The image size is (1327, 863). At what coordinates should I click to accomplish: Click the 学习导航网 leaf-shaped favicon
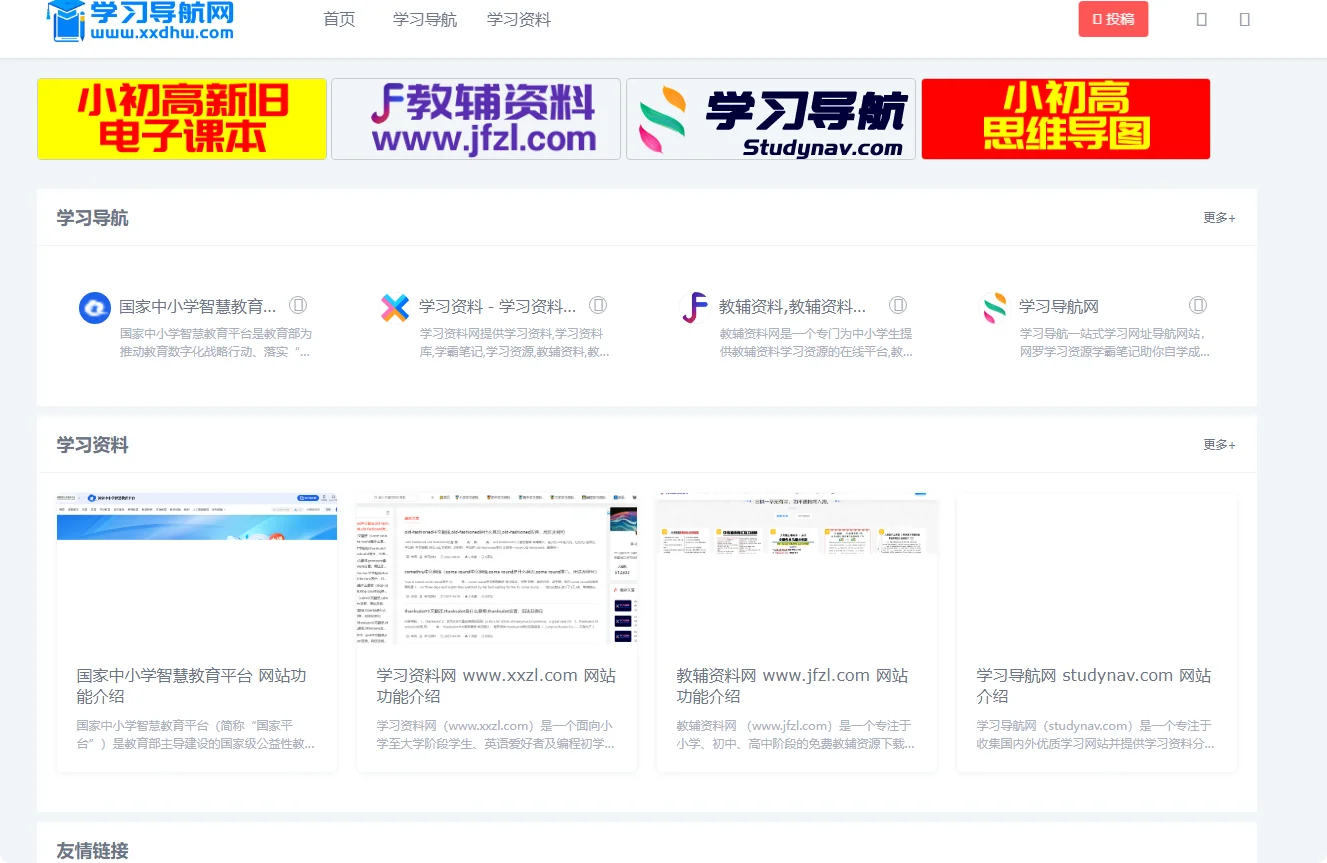pyautogui.click(x=994, y=308)
